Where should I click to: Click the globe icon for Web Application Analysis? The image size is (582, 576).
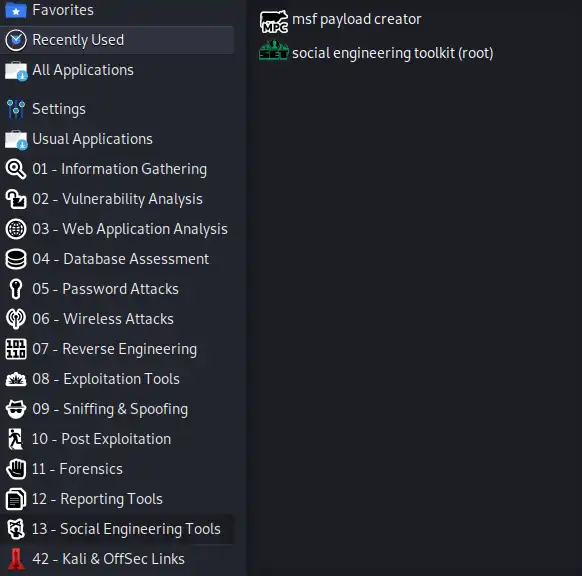coord(16,229)
